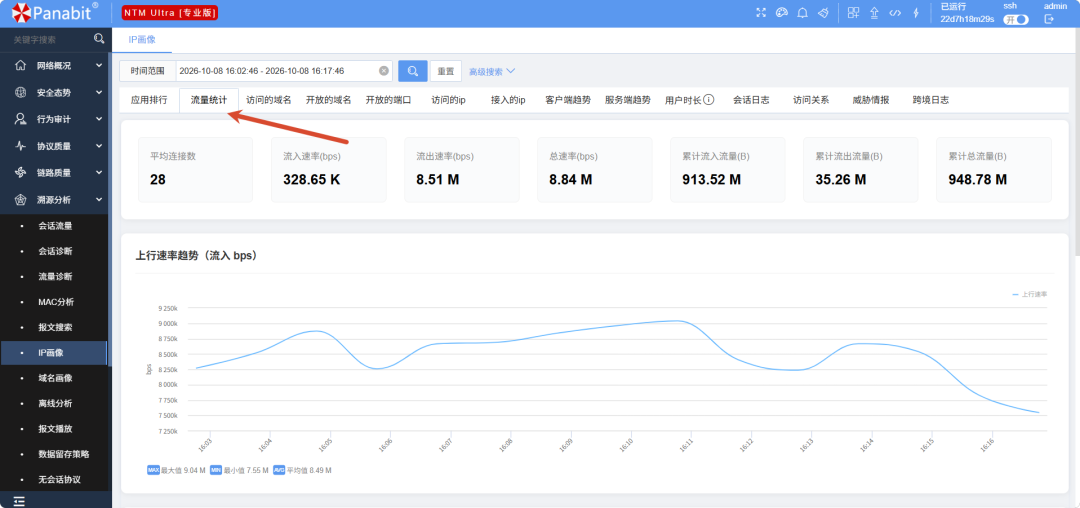Expand 高级搜索 advanced search options
The image size is (1080, 508).
tap(492, 72)
